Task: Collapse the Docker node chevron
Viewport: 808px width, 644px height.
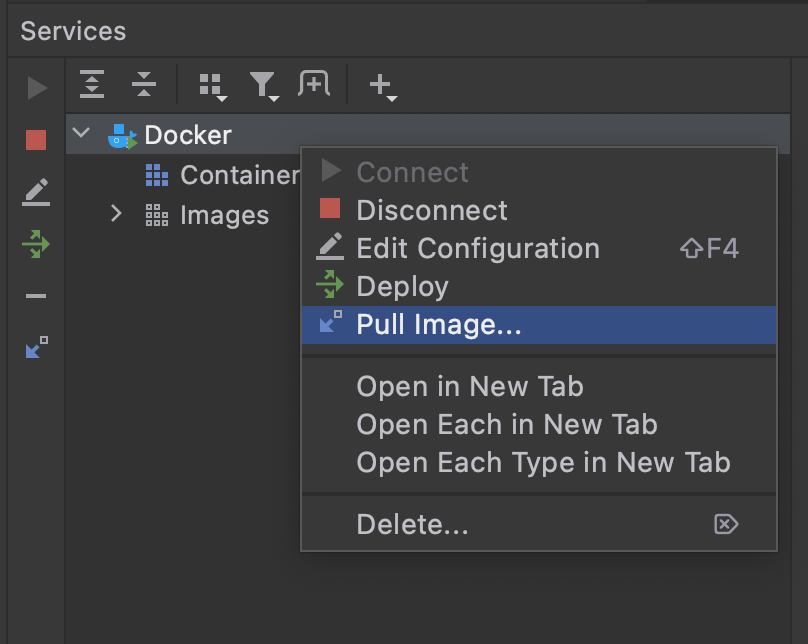Action: tap(82, 133)
